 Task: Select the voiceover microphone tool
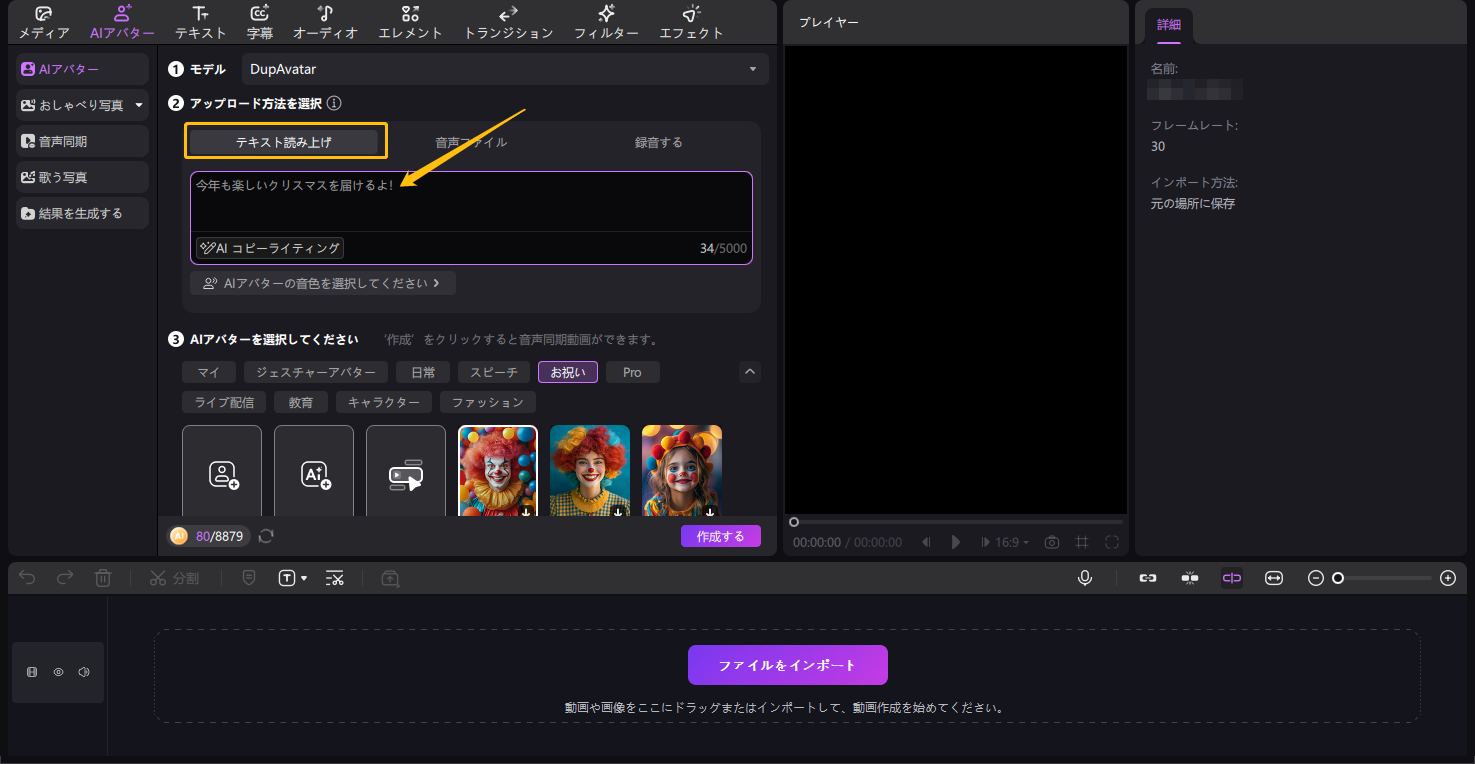1086,578
